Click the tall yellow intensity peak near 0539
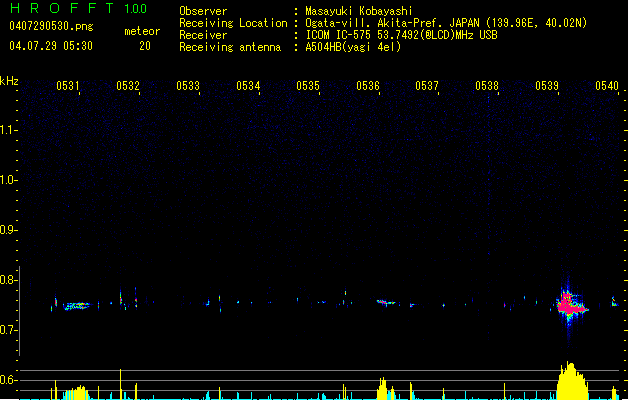 point(572,381)
